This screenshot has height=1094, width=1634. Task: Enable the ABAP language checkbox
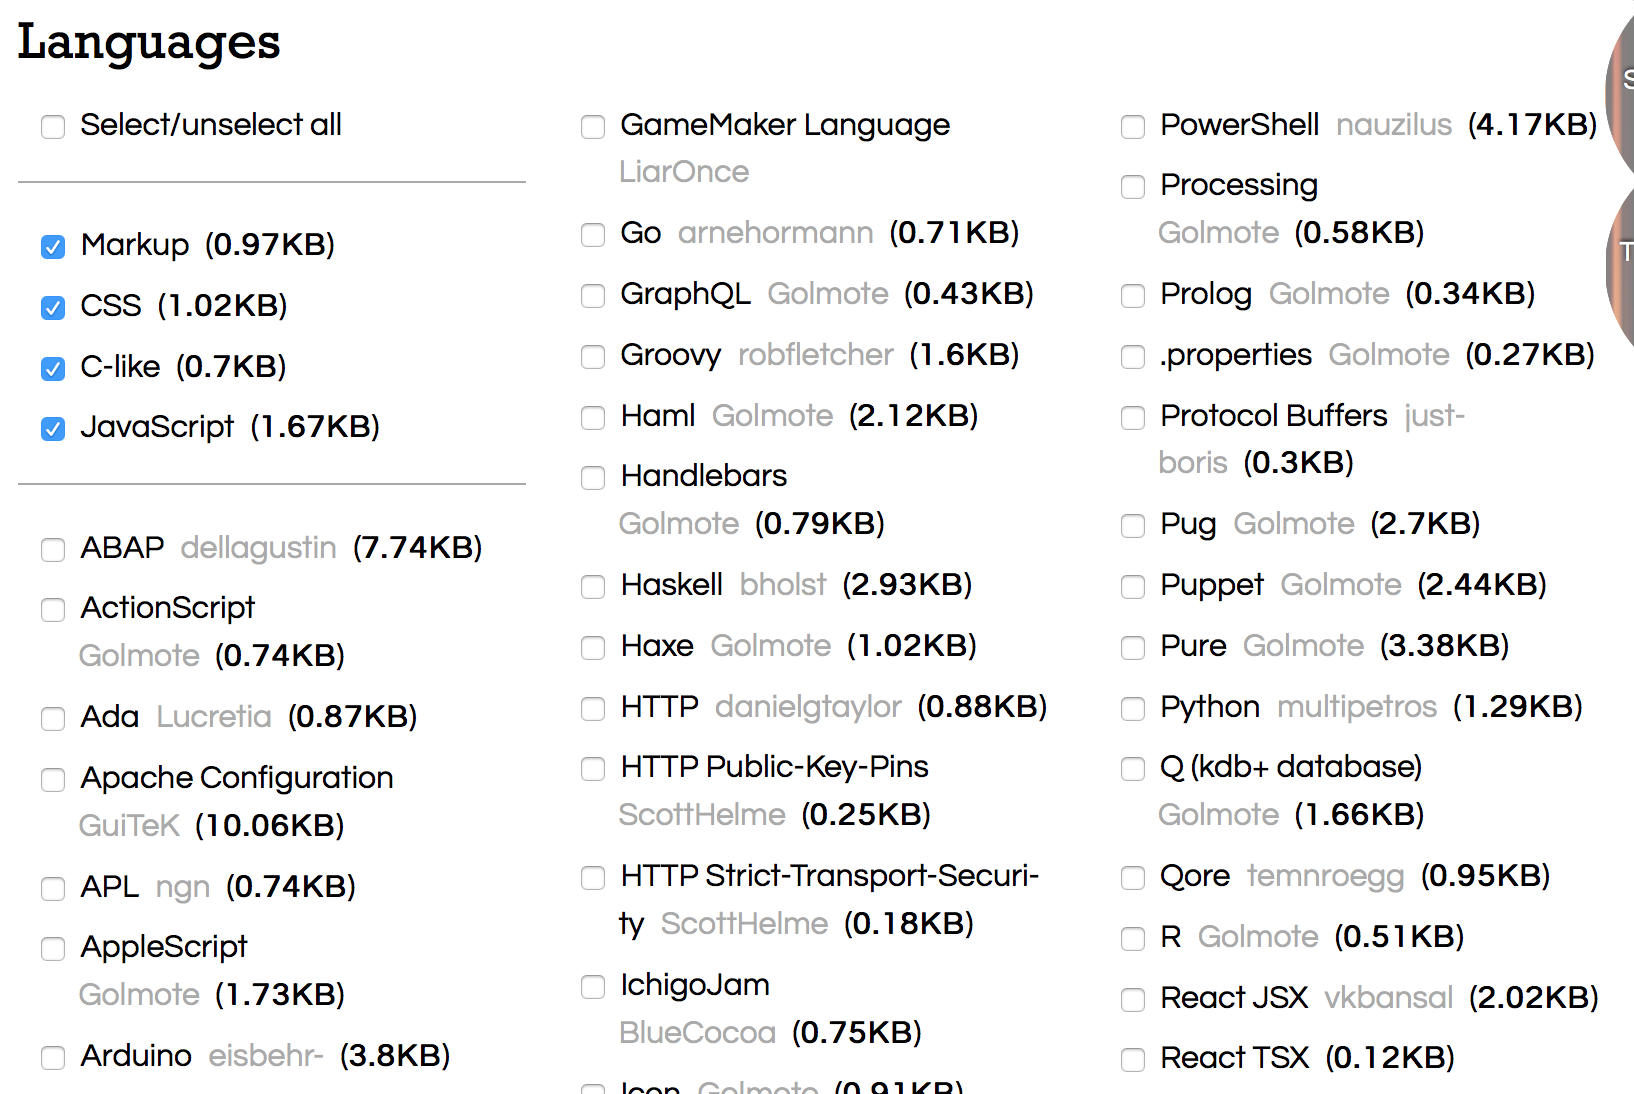click(53, 550)
